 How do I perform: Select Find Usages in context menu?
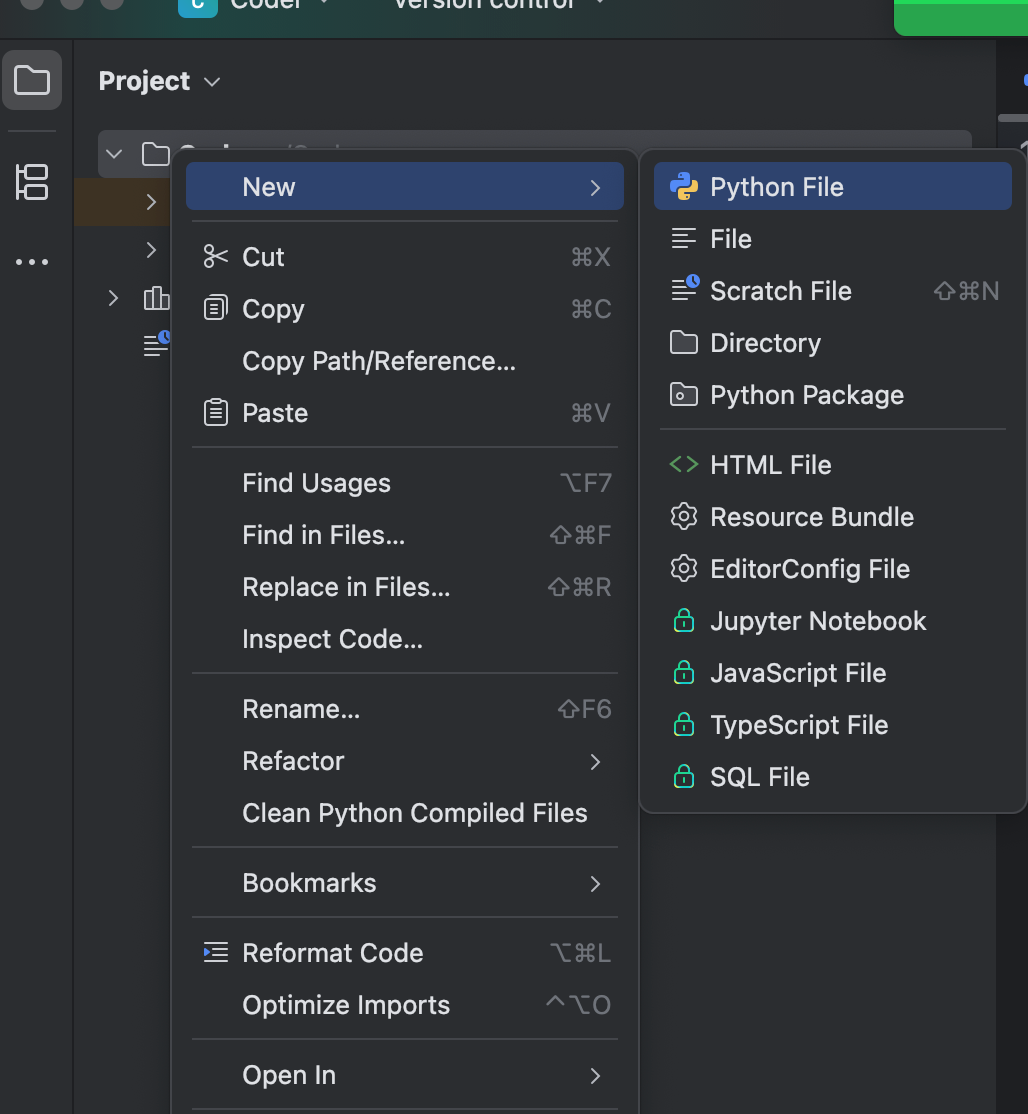[405, 483]
